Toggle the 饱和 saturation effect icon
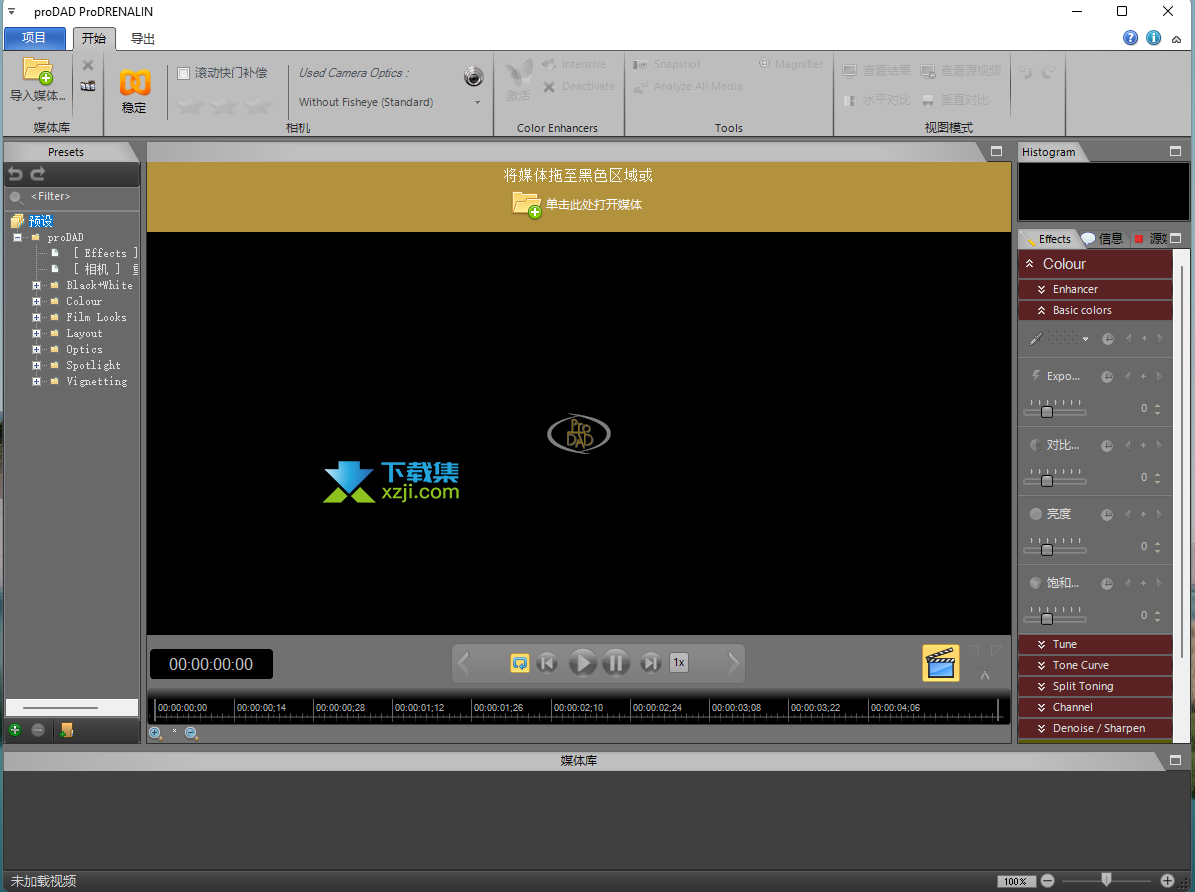 (1036, 583)
